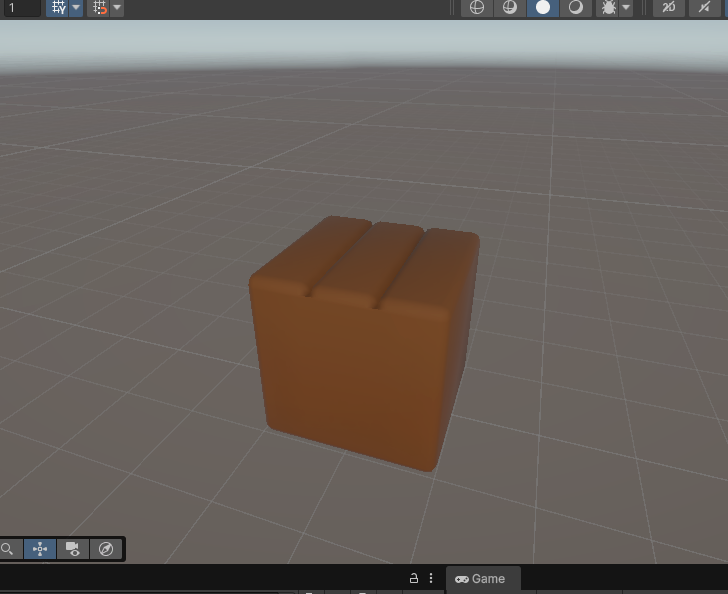
Task: Open grid snapping dropdown arrow
Action: [76, 8]
